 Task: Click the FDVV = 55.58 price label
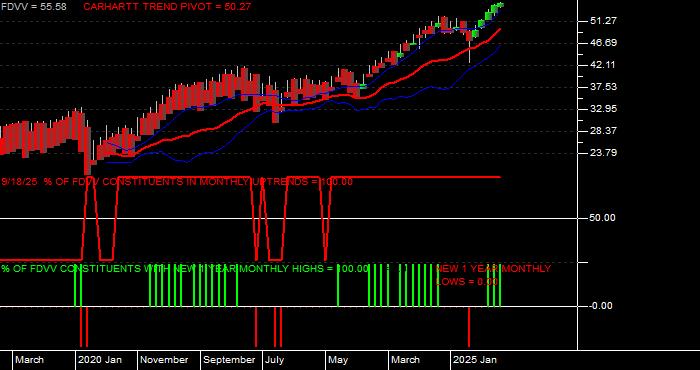click(x=33, y=7)
